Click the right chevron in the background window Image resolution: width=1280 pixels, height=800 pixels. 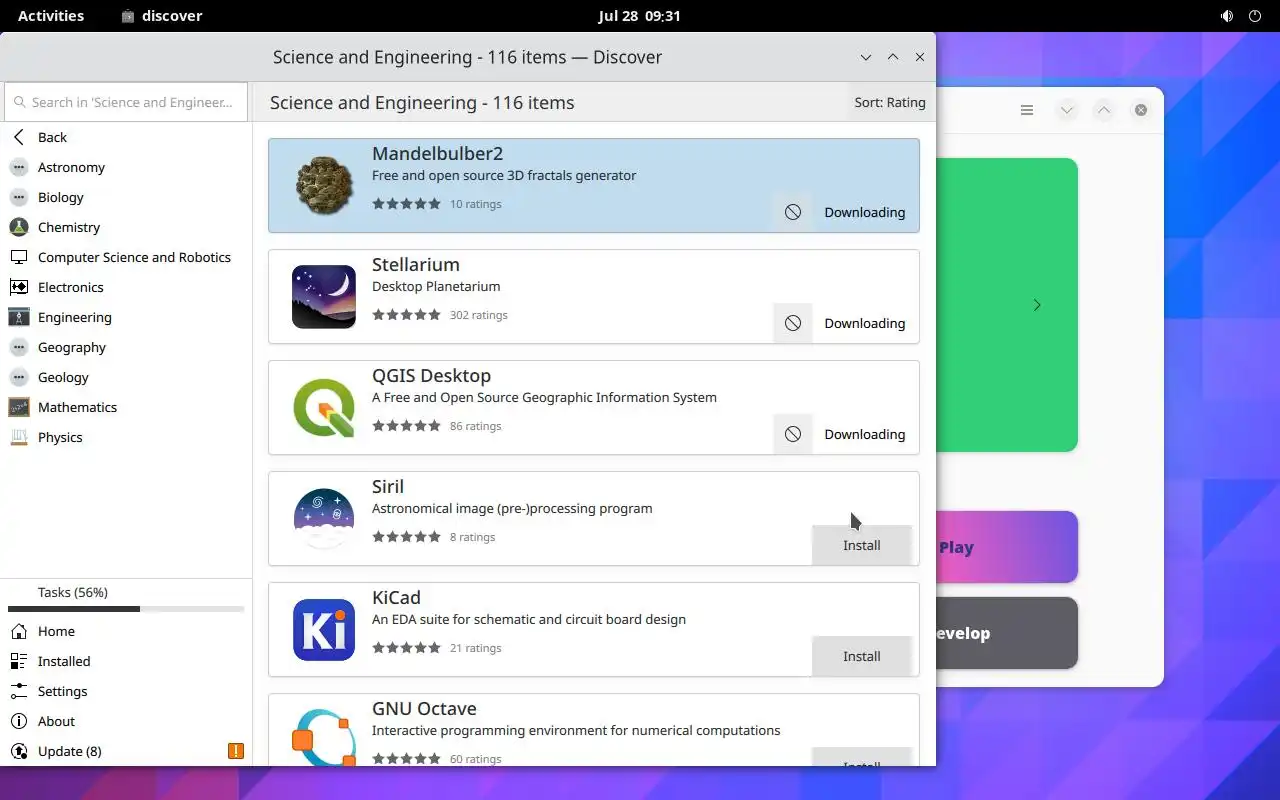pyautogui.click(x=1037, y=305)
